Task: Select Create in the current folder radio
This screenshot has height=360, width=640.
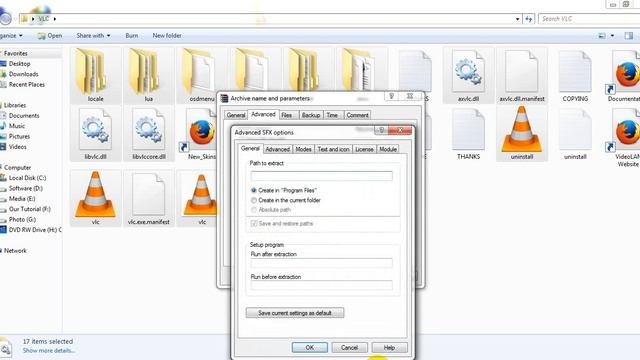Action: coord(253,200)
